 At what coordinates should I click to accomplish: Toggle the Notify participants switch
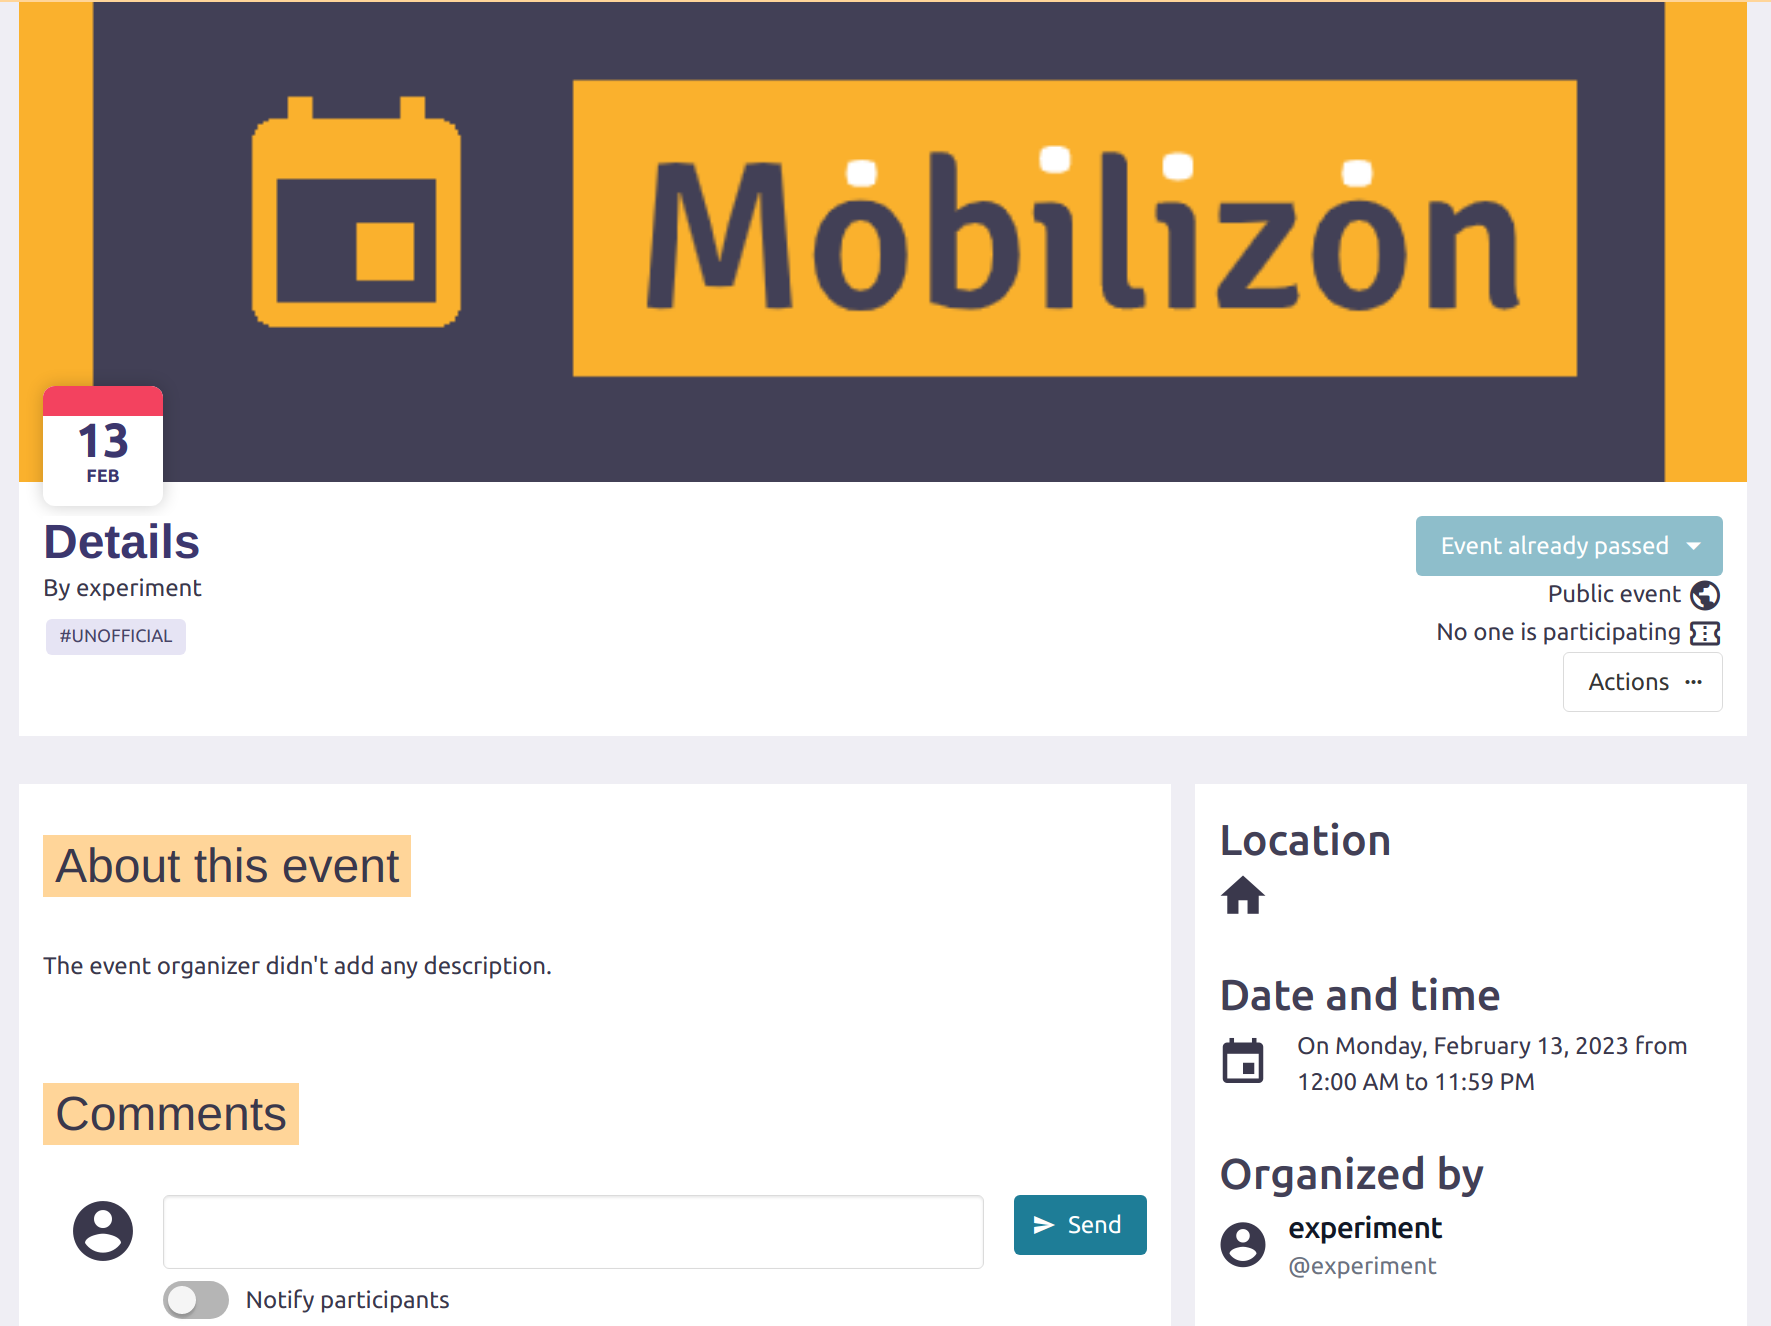[x=196, y=1300]
